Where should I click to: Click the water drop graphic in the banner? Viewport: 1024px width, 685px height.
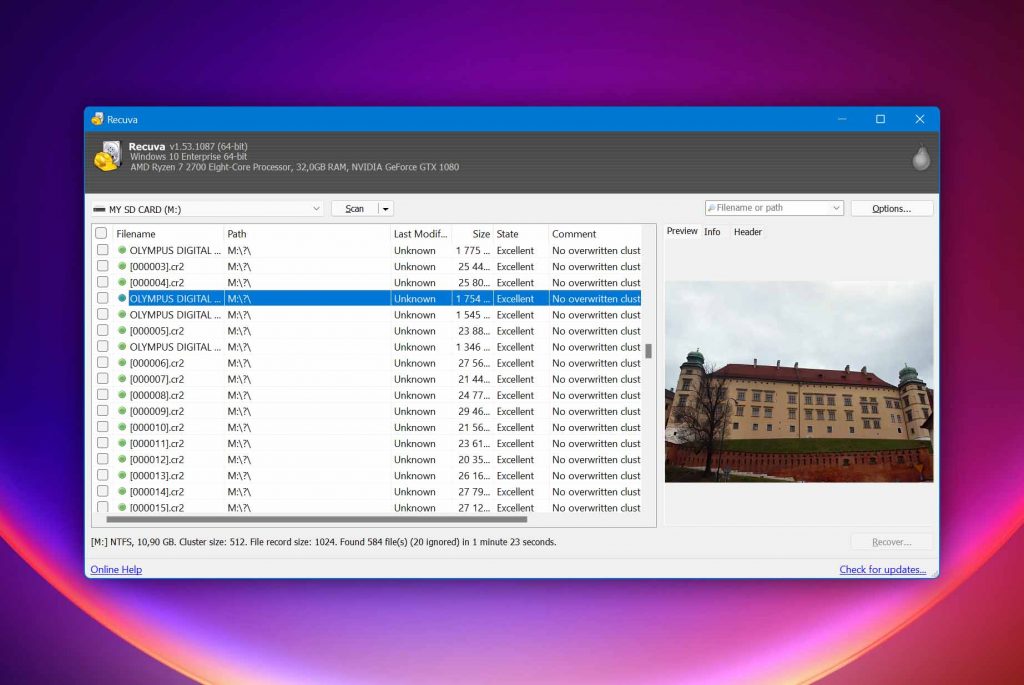(921, 157)
